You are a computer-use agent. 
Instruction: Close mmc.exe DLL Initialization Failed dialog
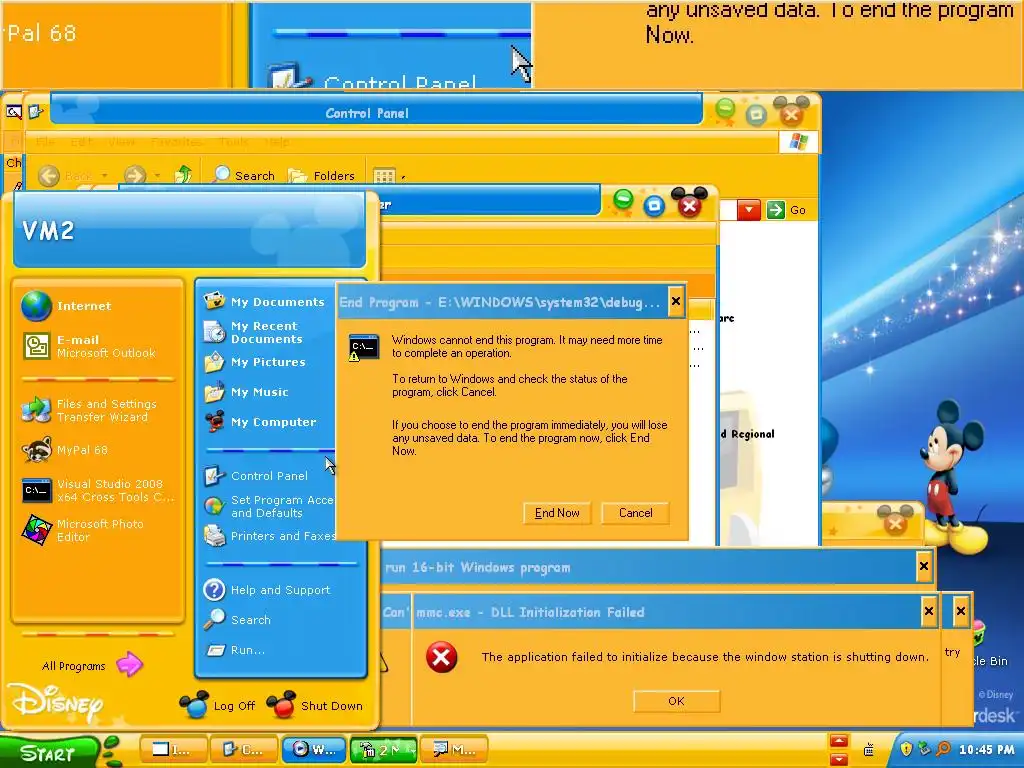coord(929,612)
